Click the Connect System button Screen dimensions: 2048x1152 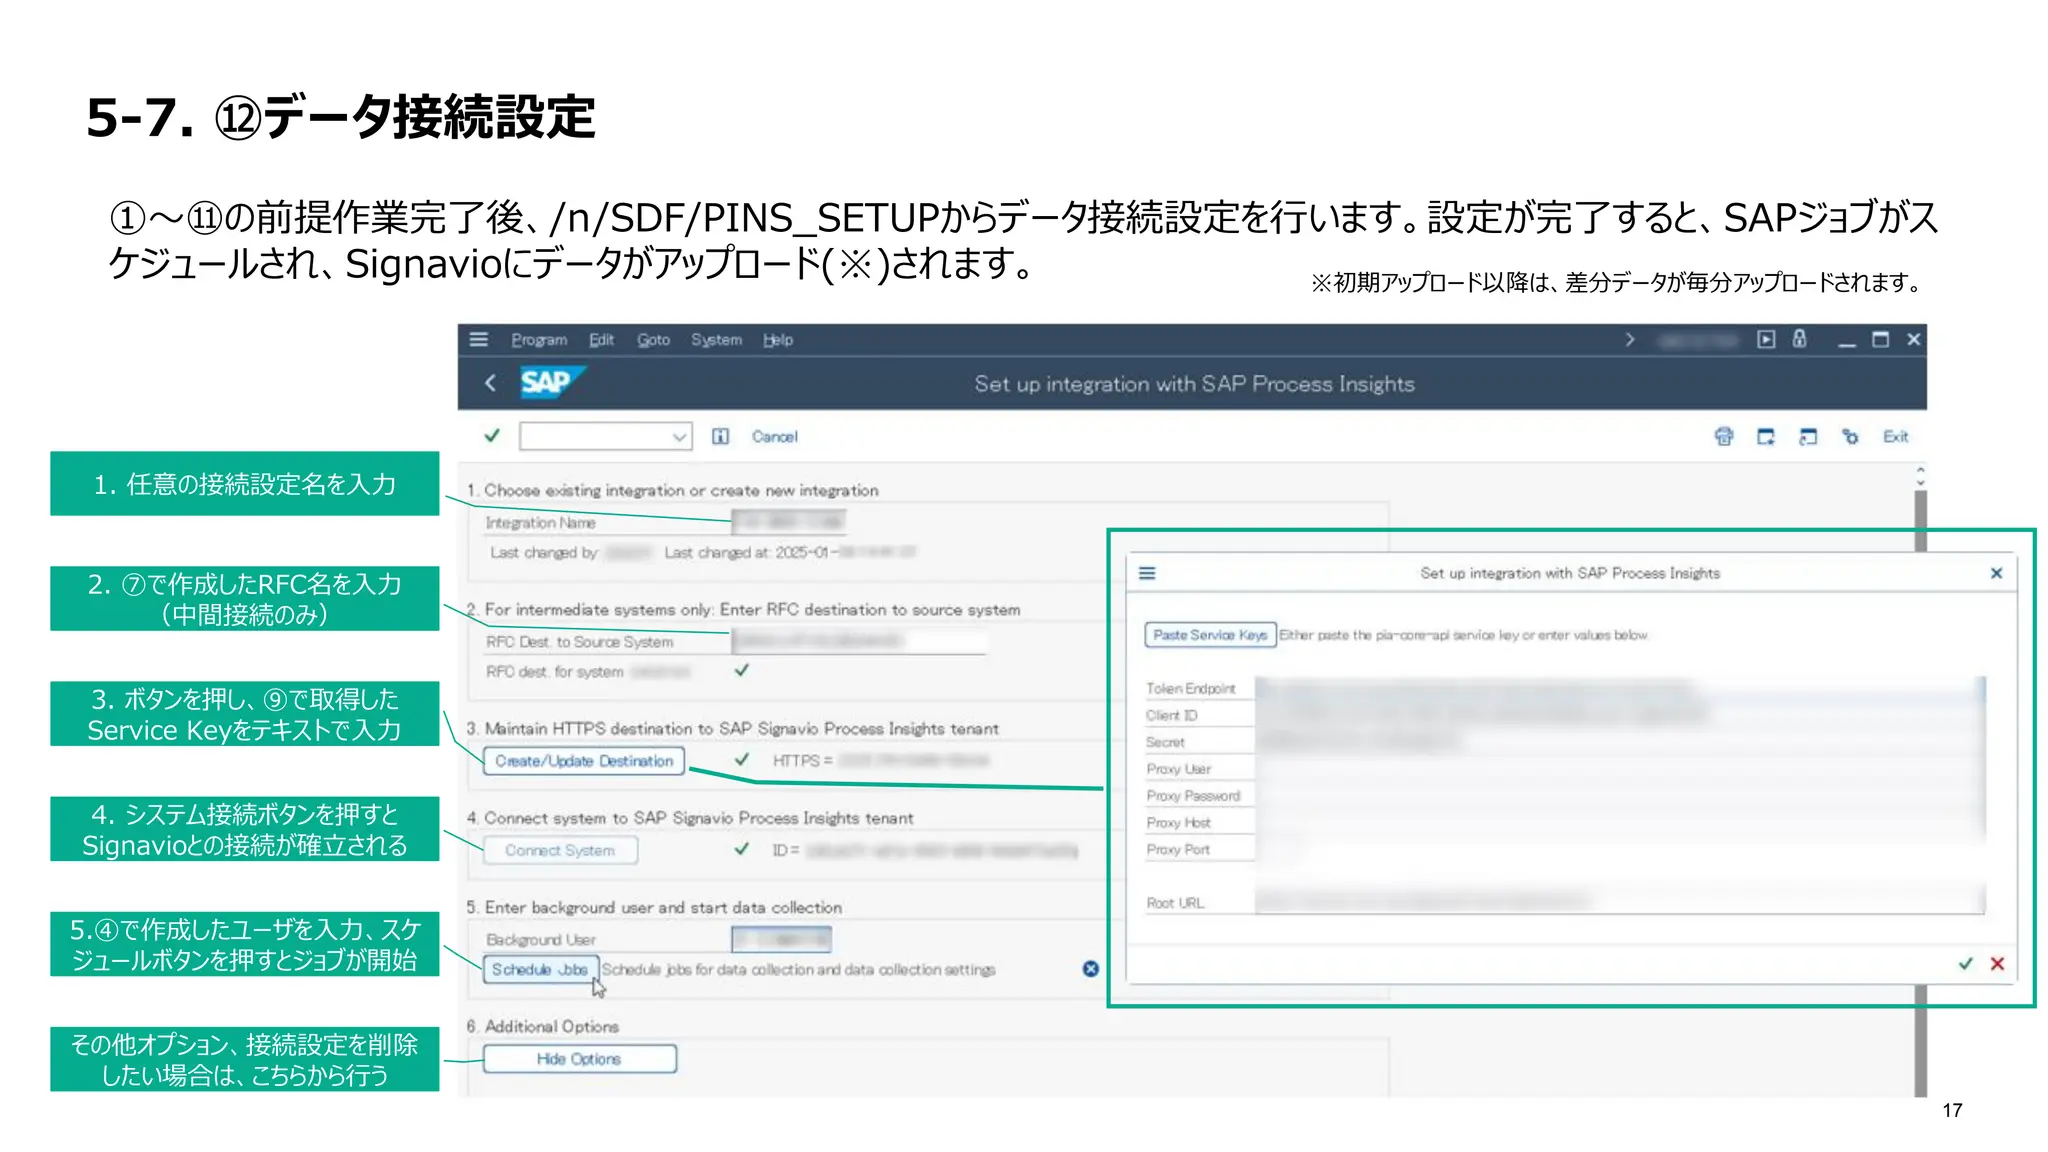click(560, 851)
